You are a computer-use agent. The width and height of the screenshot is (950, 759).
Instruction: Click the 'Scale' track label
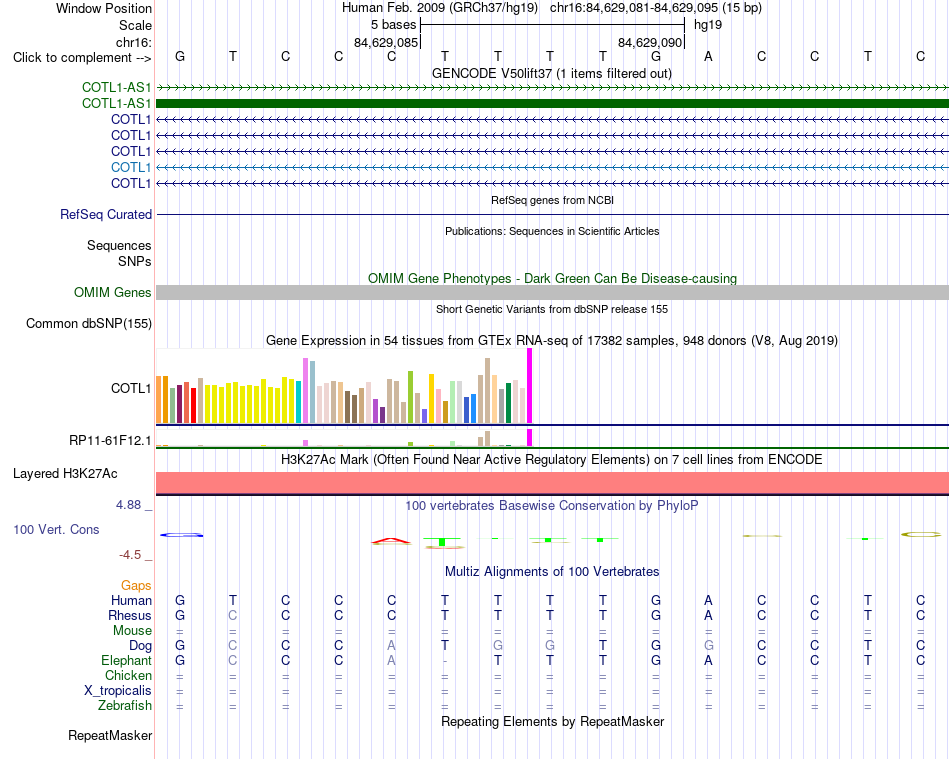(x=135, y=25)
